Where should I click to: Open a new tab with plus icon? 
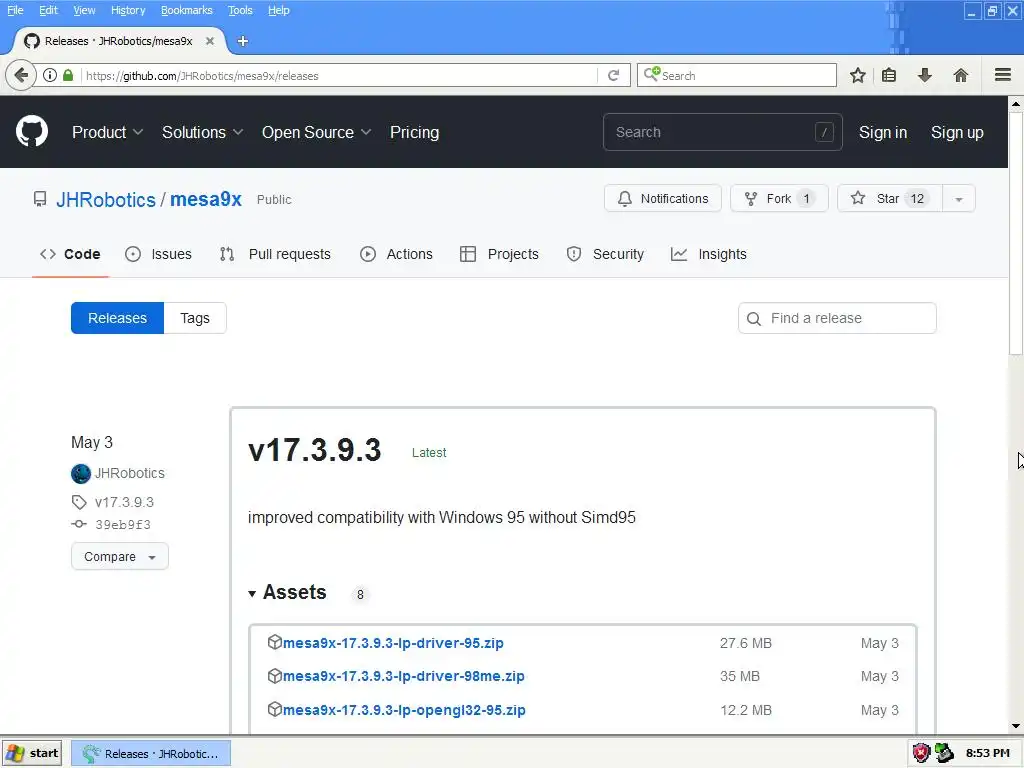(242, 41)
